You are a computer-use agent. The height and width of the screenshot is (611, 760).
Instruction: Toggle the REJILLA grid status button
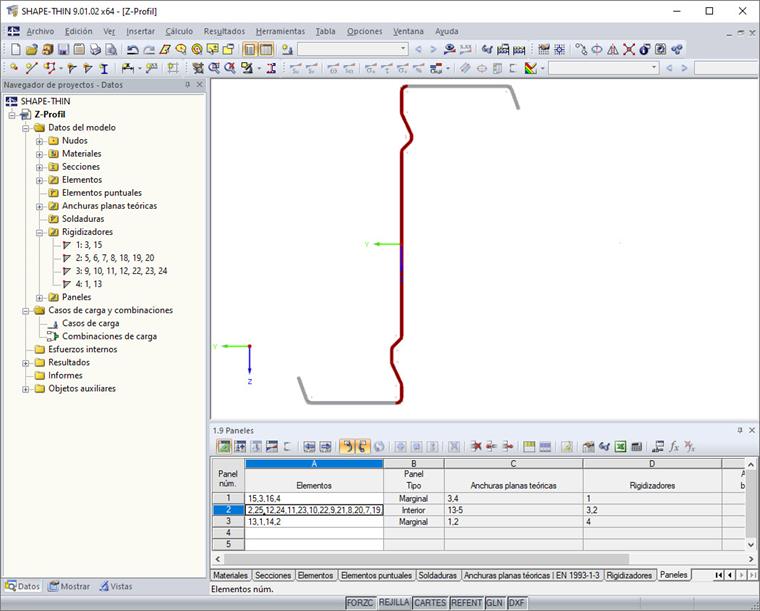(x=394, y=602)
